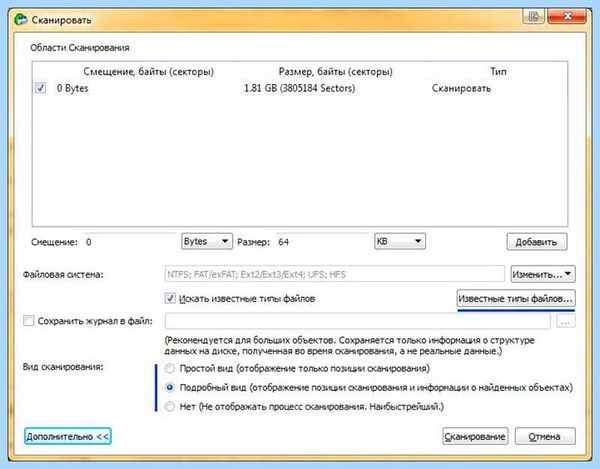Screen dimensions: 600x469
Task: Select Подробный вид radio button
Action: [170, 388]
